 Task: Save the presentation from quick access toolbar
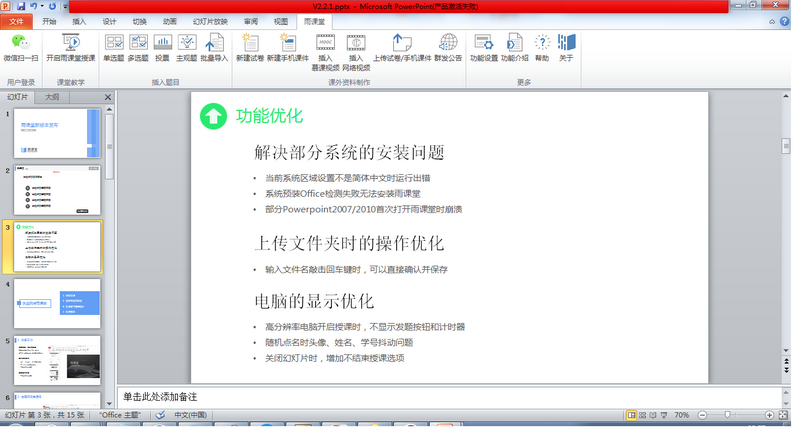click(x=21, y=6)
